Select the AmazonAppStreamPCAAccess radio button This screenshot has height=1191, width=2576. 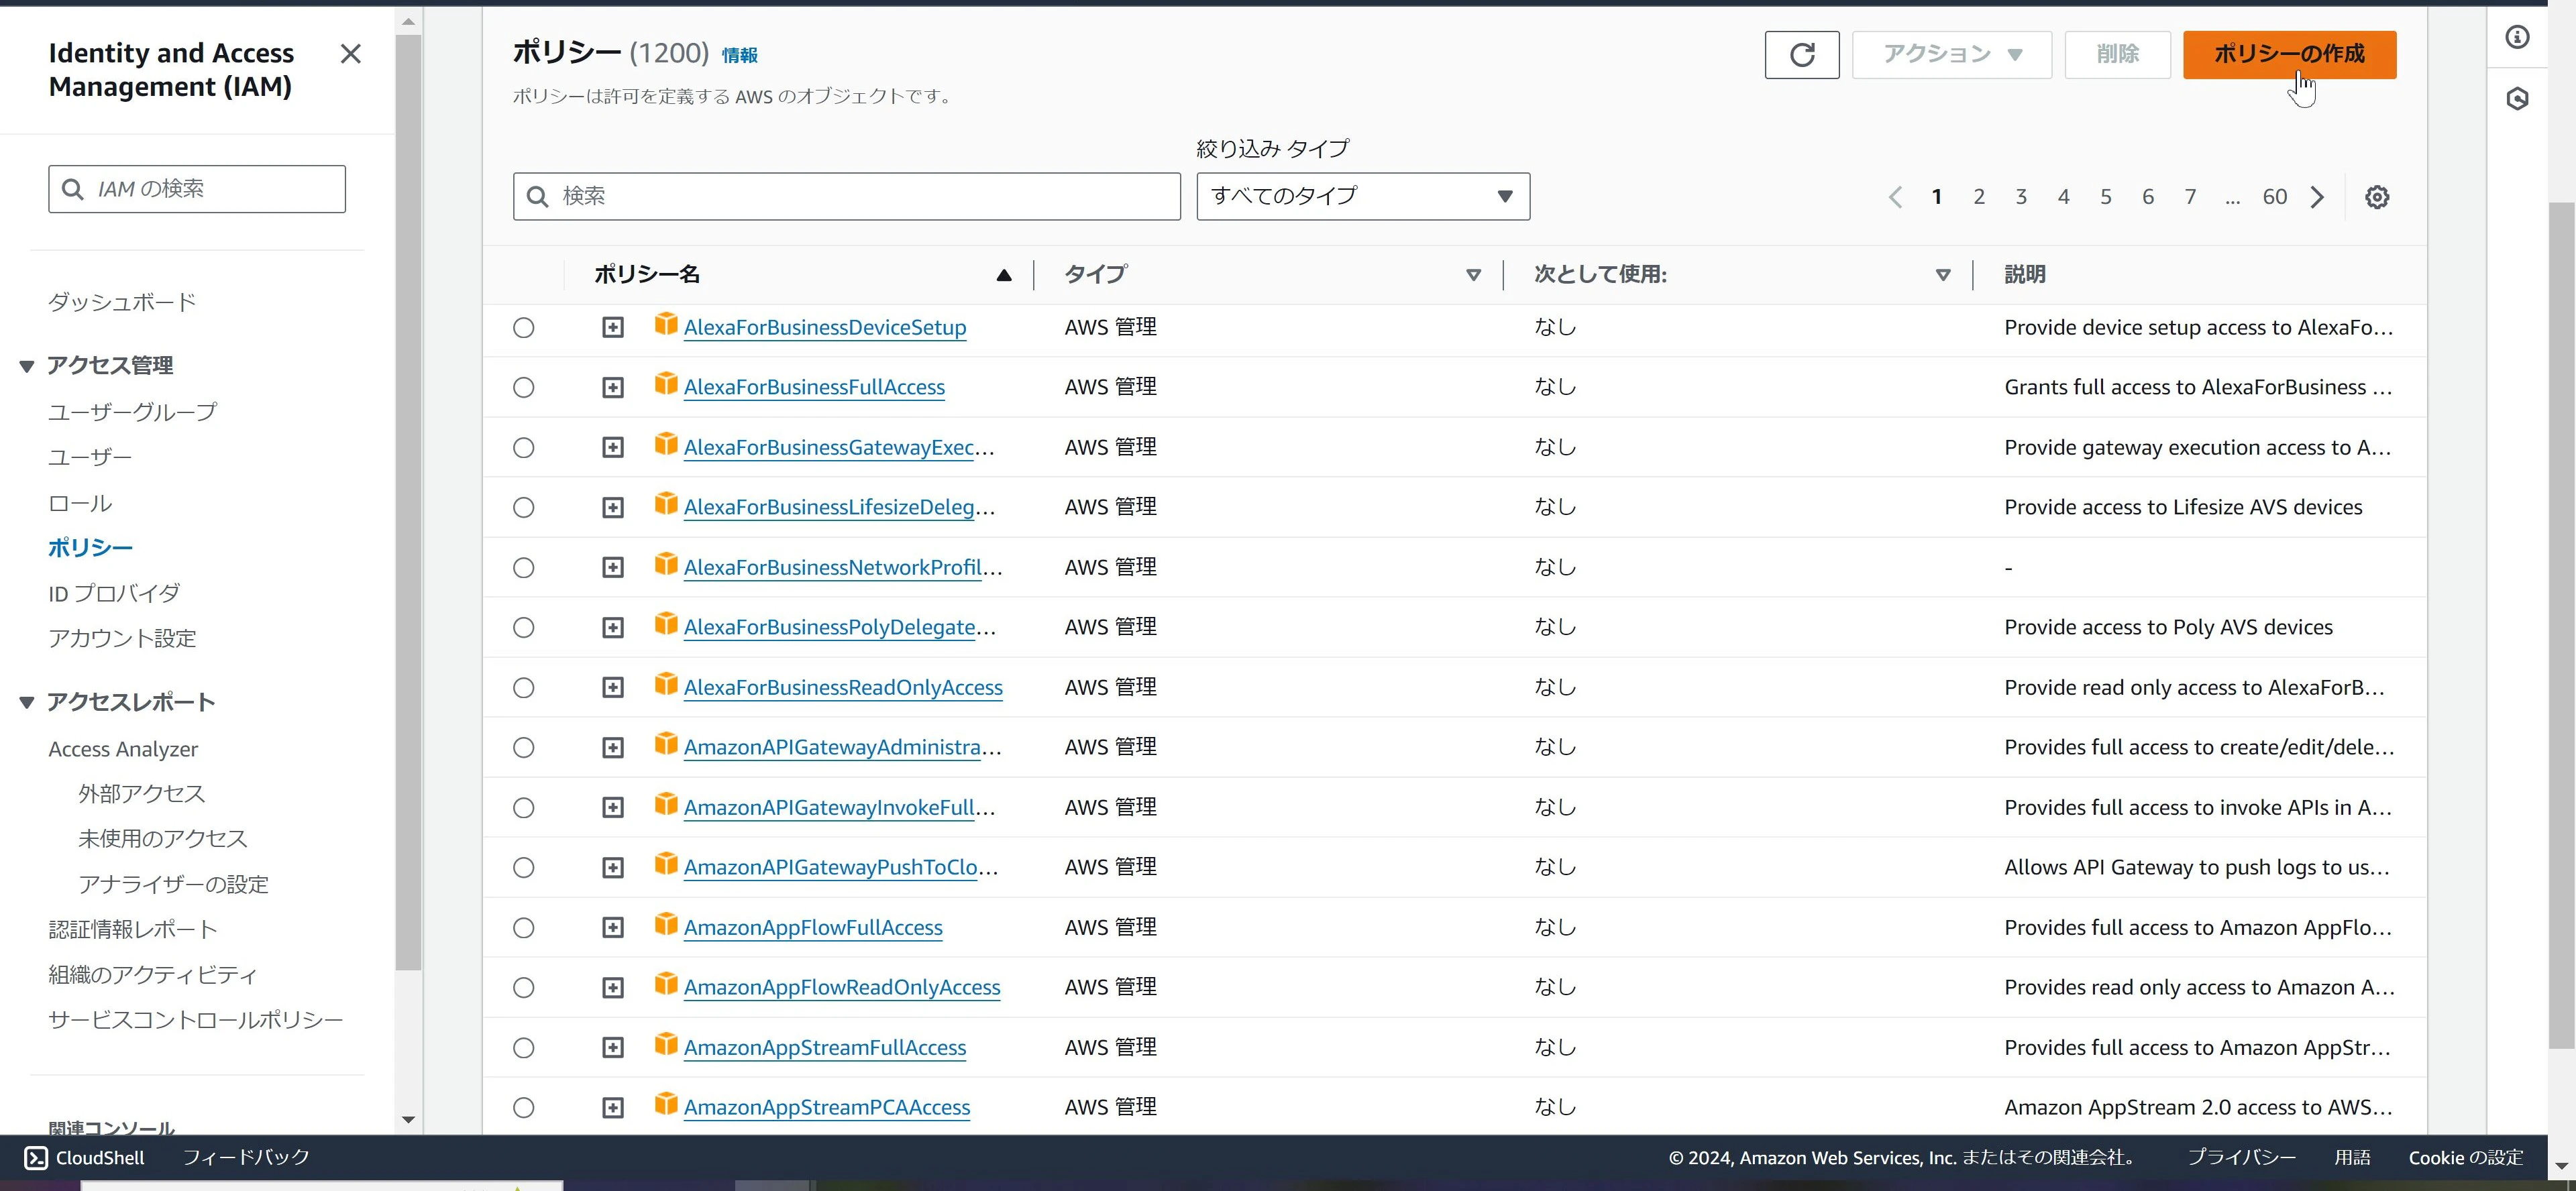[x=524, y=1108]
